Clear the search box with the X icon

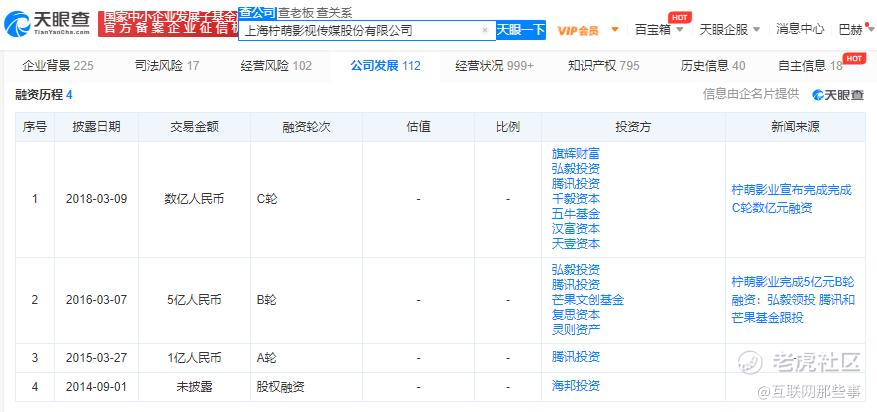[x=485, y=30]
